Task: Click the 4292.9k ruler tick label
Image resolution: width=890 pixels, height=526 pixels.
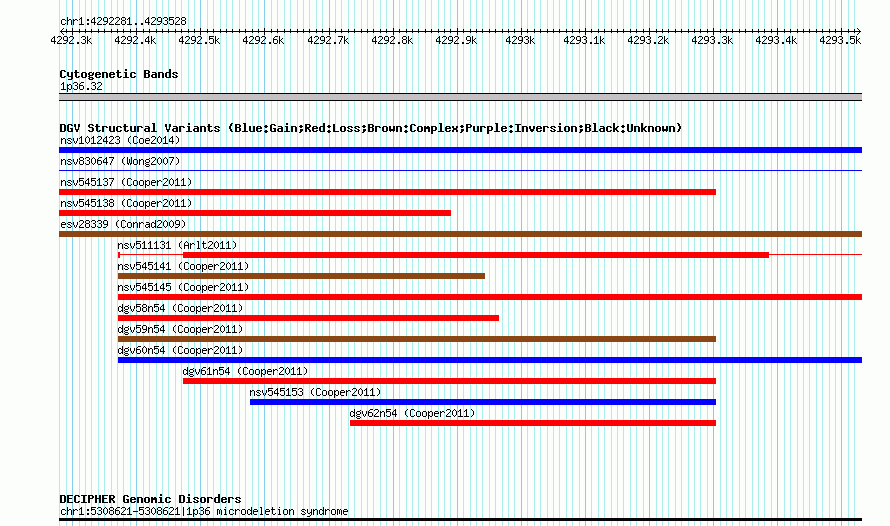Action: coord(456,40)
